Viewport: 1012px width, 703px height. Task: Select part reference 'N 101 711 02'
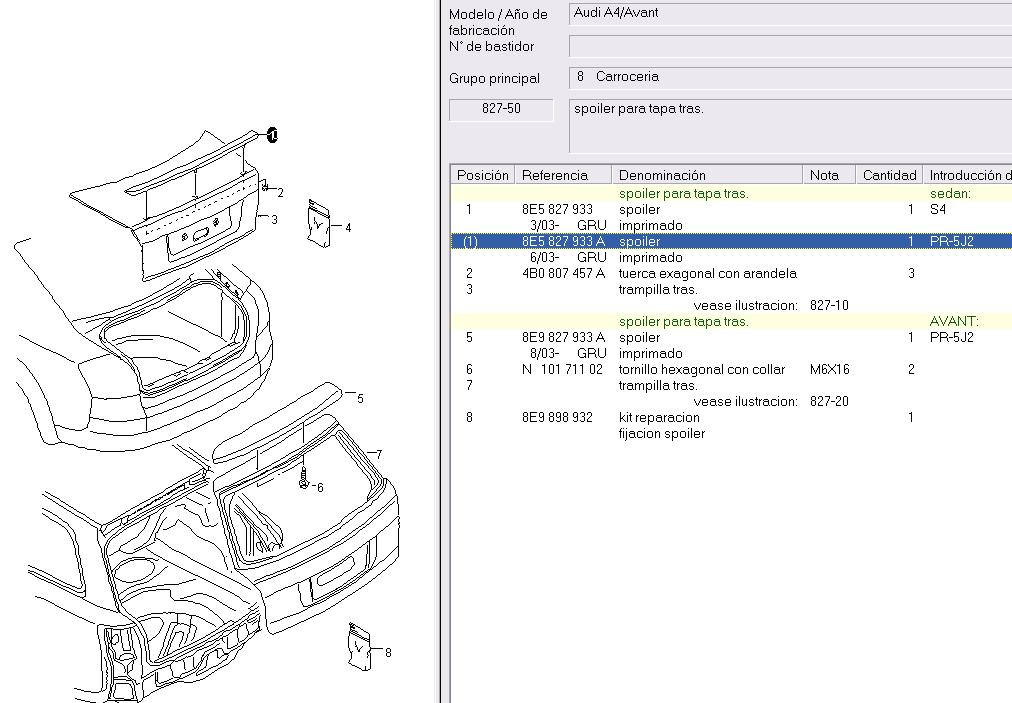pos(562,369)
